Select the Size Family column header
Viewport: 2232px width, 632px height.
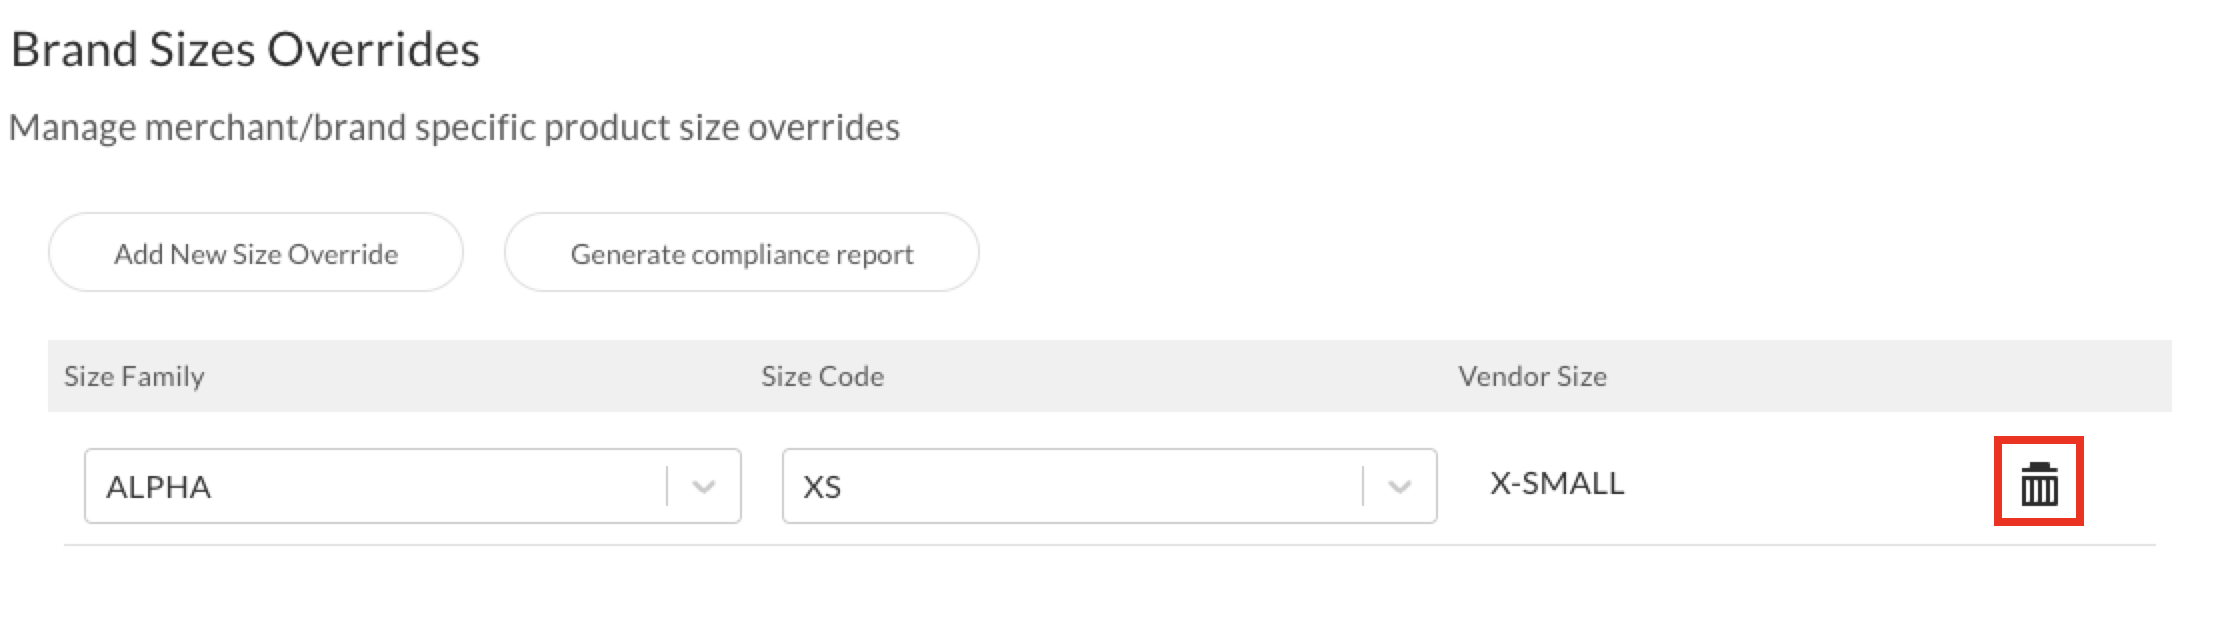point(134,376)
